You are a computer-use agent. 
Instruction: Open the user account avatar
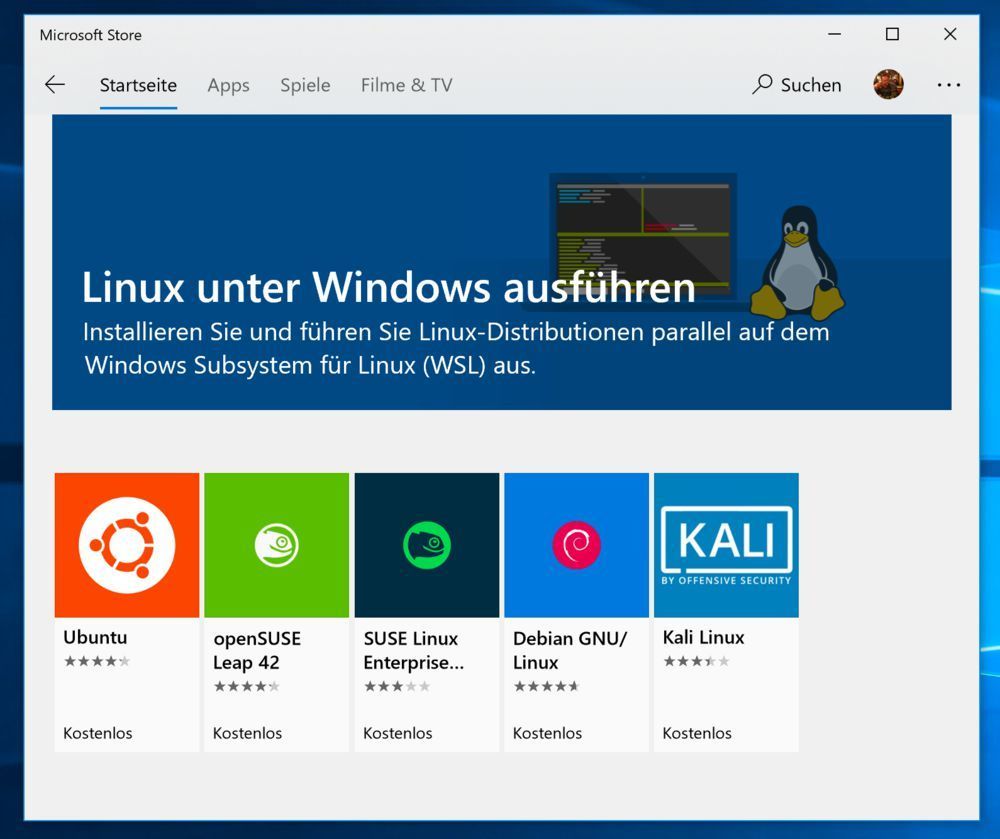(x=888, y=84)
